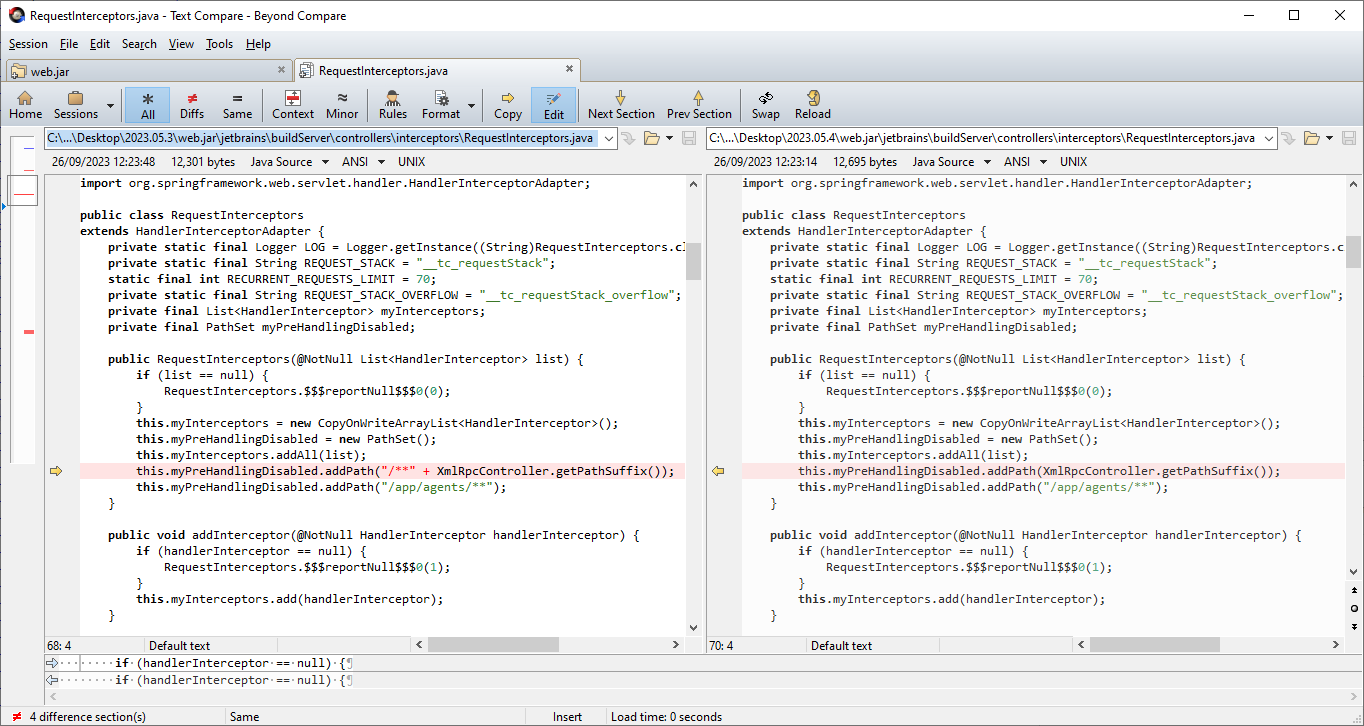Click the Format toolbar button
Viewport: 1364px width, 726px height.
441,105
